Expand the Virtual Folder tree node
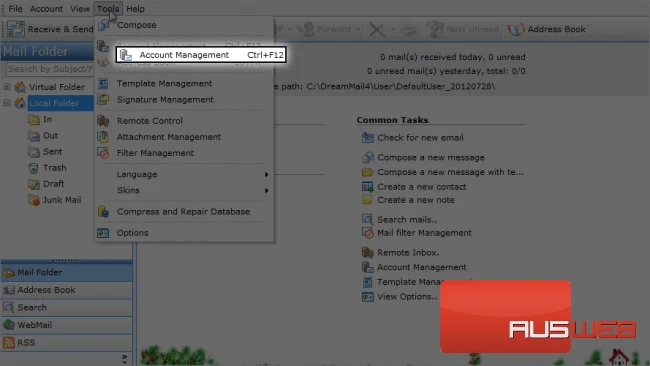The image size is (650, 366). coord(7,87)
